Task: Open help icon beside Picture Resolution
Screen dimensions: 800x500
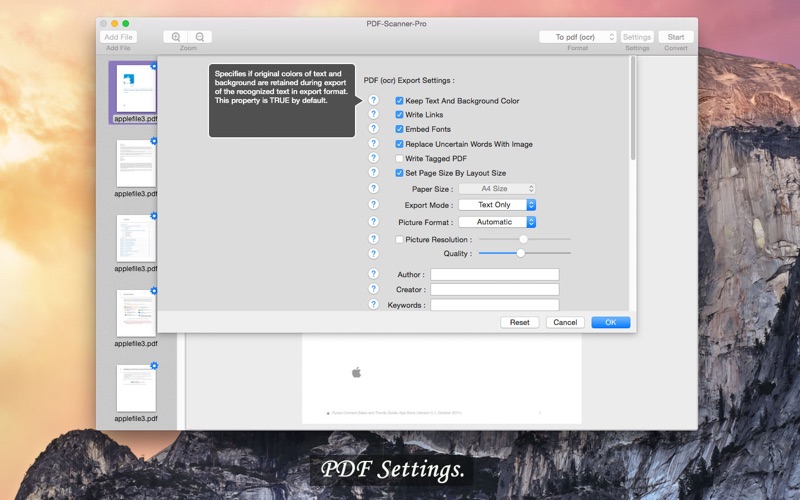Action: tap(373, 239)
